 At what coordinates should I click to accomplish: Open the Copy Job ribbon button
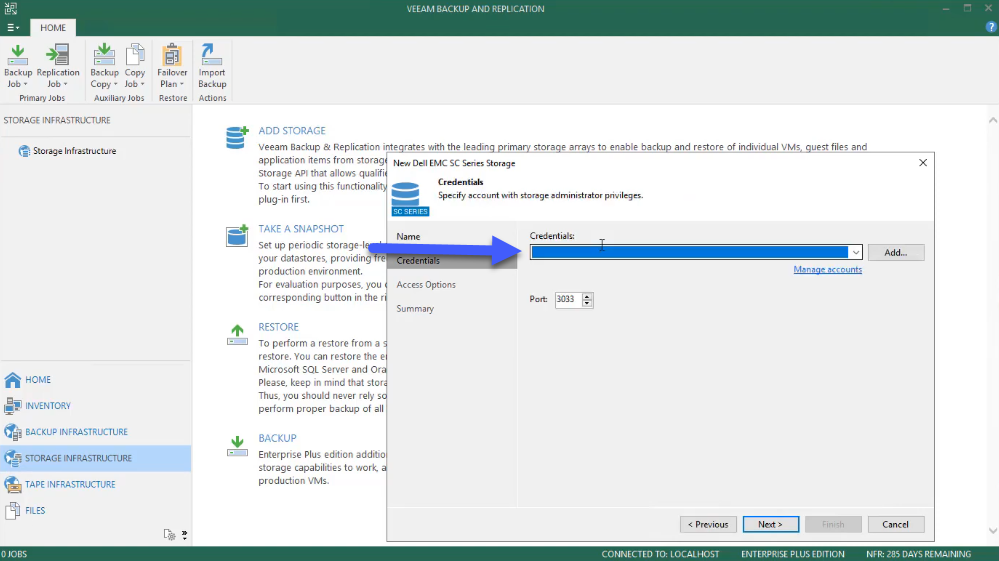point(134,66)
